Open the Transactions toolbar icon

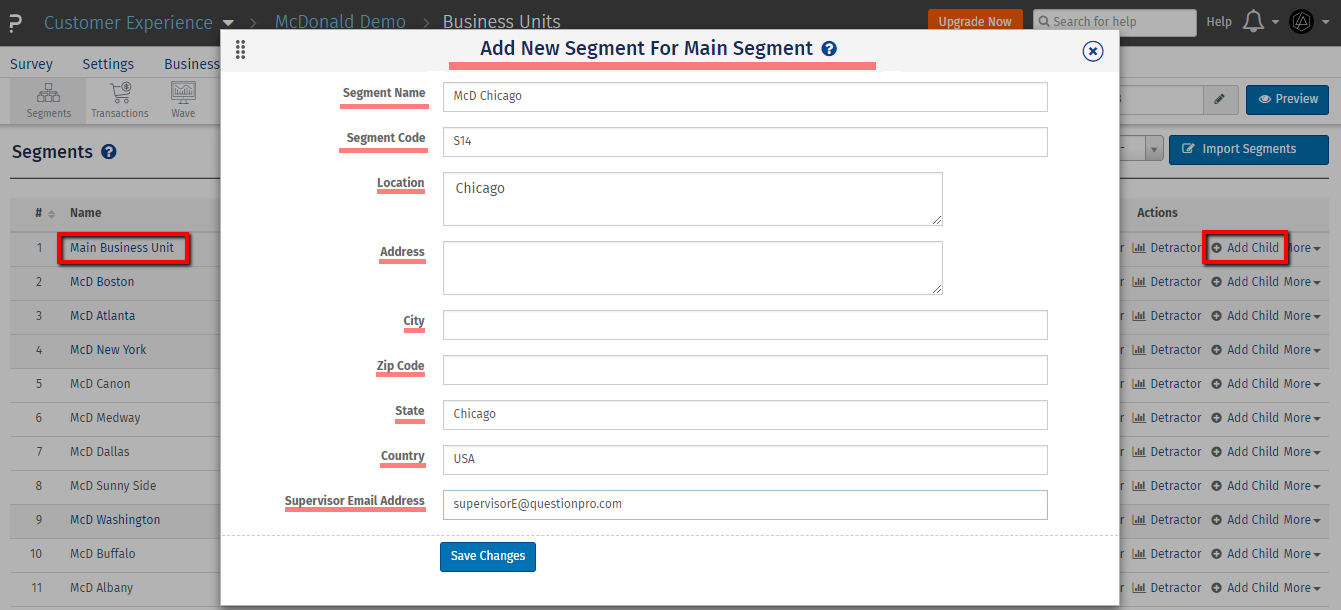(119, 97)
